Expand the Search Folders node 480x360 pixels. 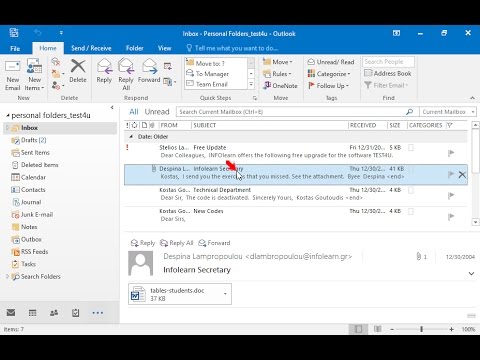(x=7, y=276)
